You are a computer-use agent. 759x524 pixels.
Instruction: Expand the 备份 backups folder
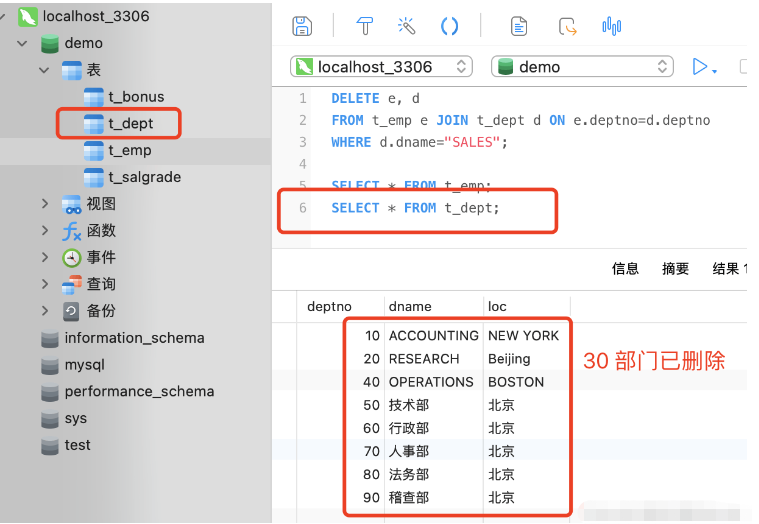pos(45,310)
